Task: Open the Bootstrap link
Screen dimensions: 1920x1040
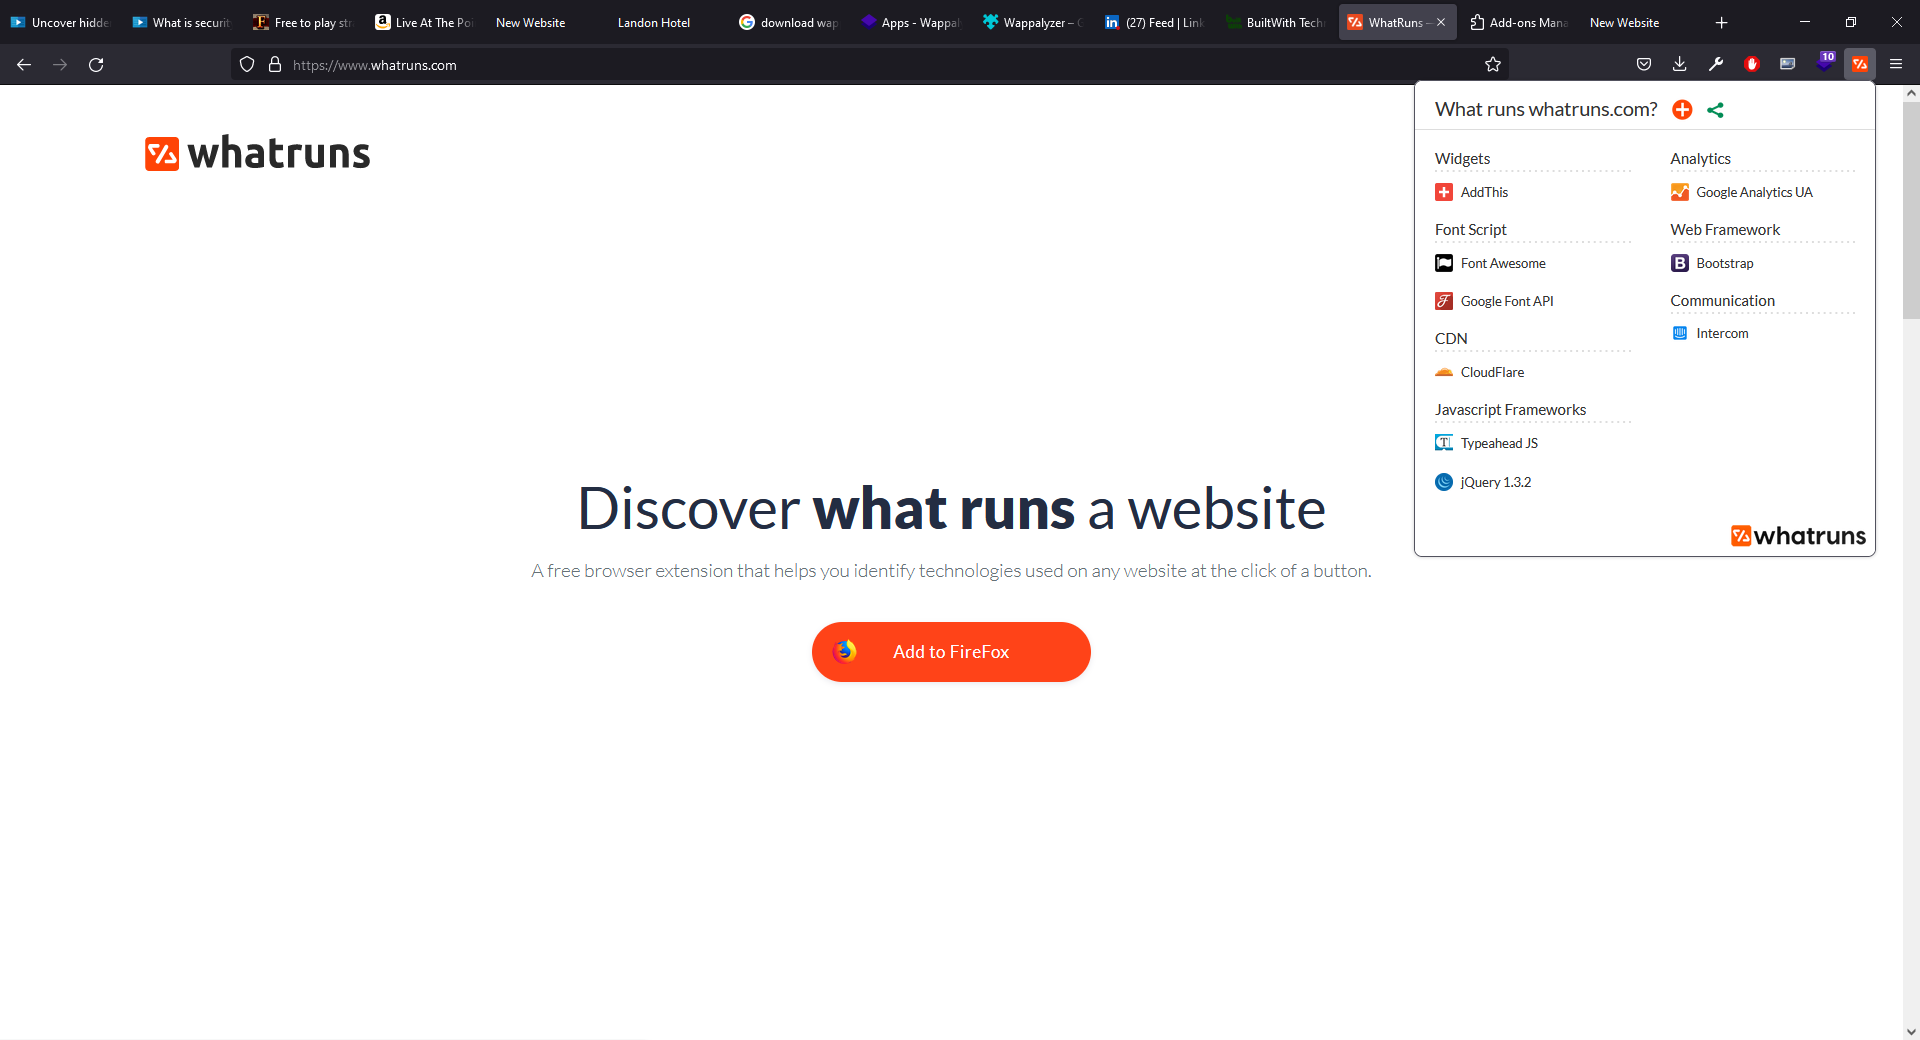Action: (x=1725, y=263)
